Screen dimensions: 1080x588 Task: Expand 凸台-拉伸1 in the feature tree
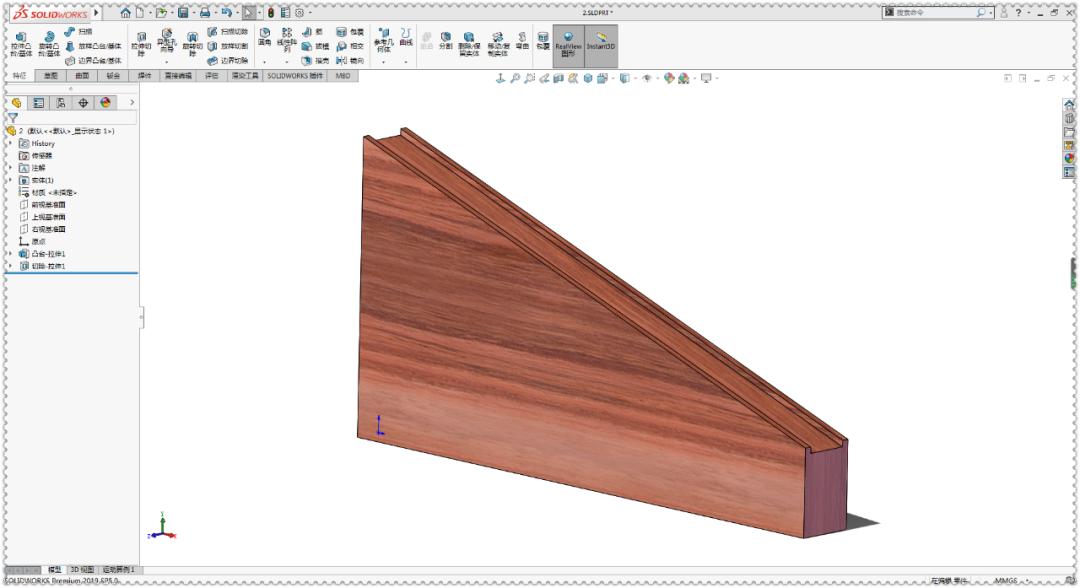(x=8, y=253)
